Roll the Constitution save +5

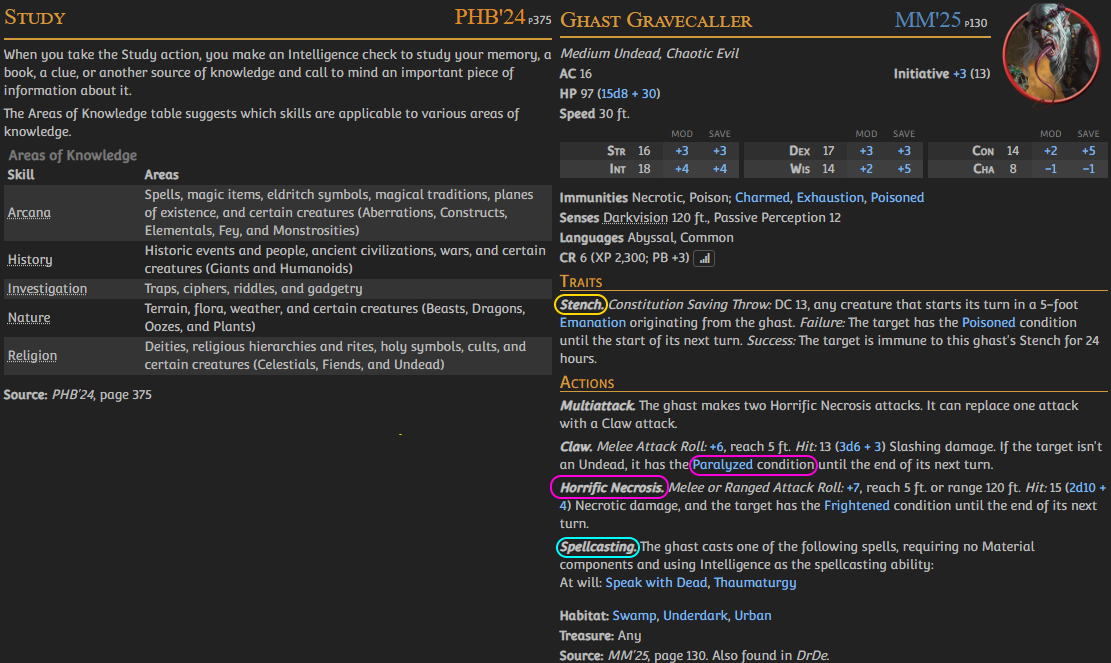(x=1088, y=151)
